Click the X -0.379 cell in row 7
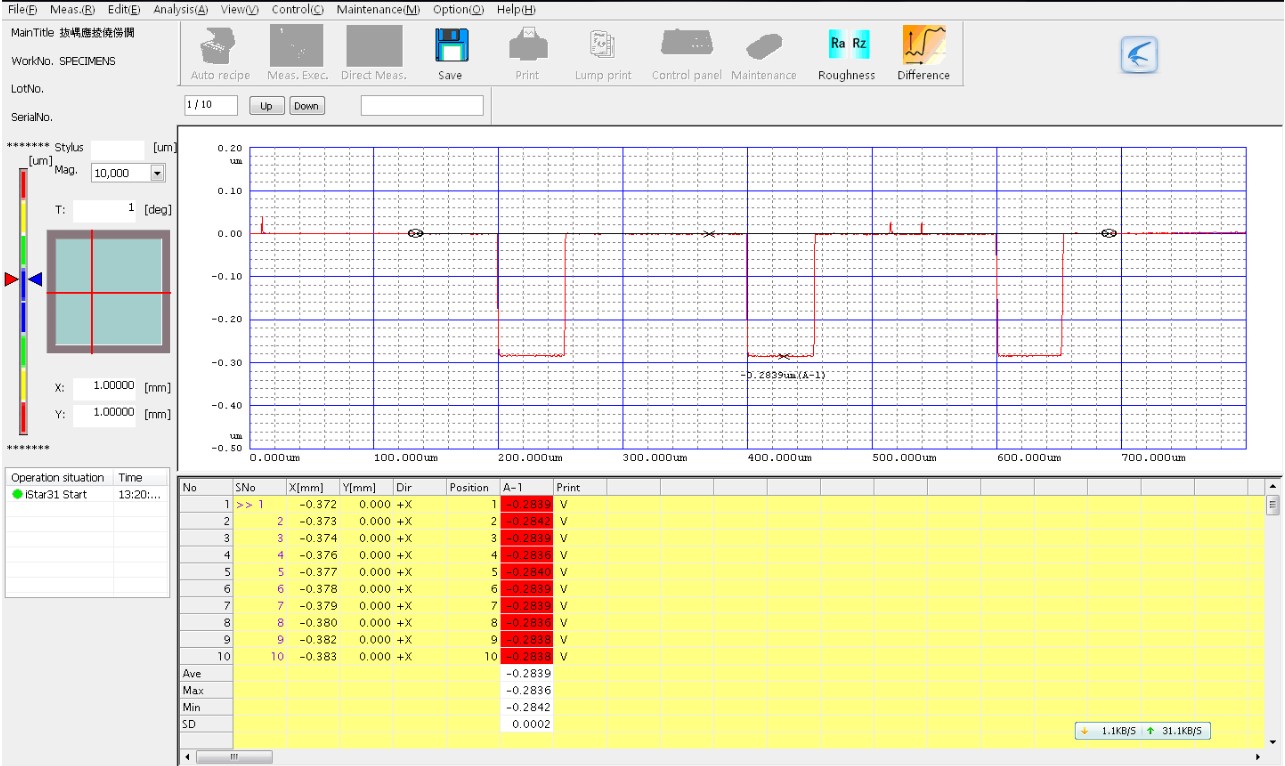 pos(314,606)
